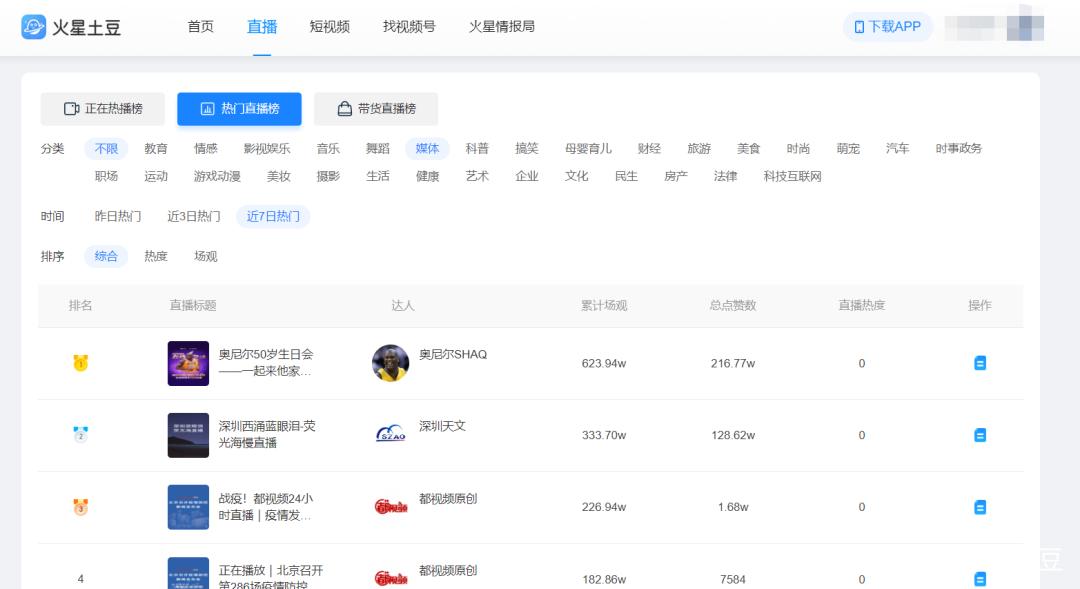
Task: Click 128.62w total likes value
Action: (733, 435)
